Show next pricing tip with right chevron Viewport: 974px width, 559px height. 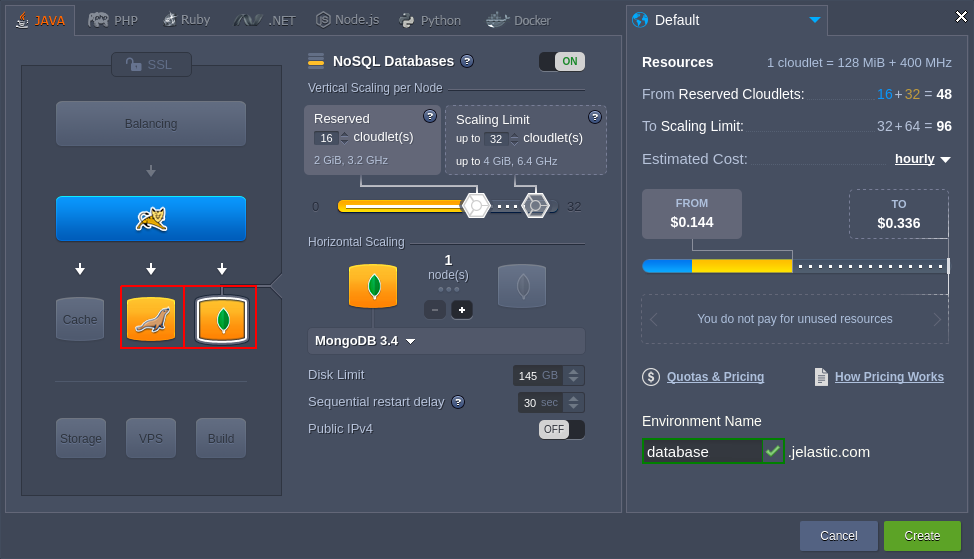[937, 319]
